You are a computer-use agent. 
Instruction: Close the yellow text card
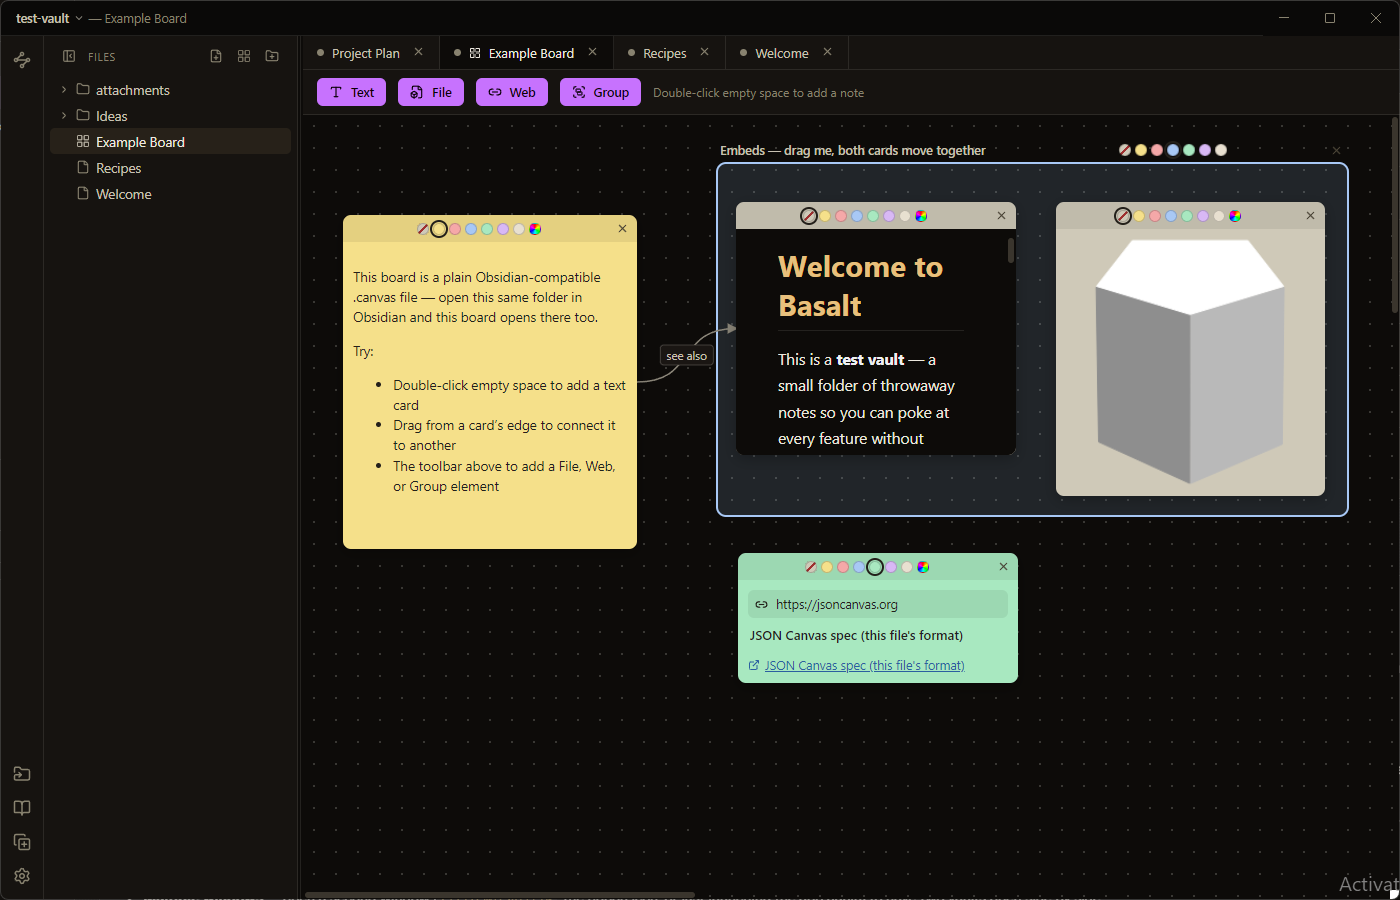[622, 229]
